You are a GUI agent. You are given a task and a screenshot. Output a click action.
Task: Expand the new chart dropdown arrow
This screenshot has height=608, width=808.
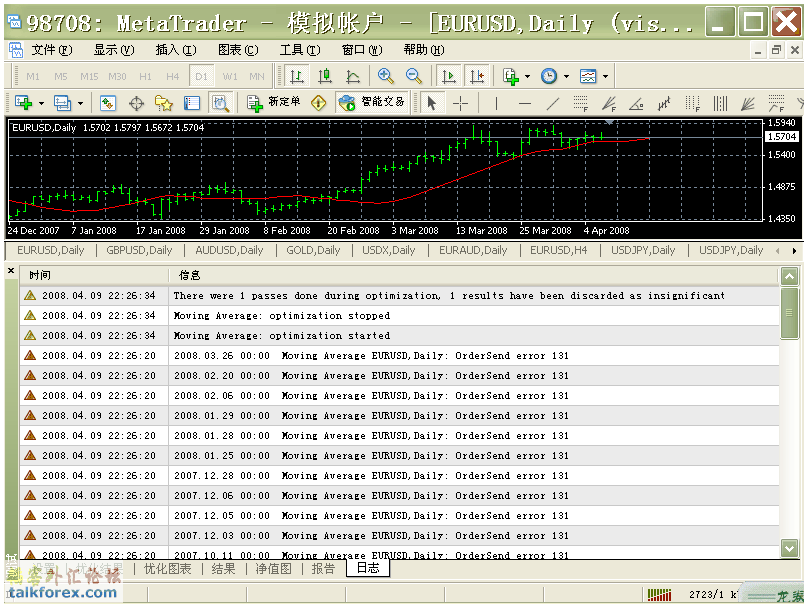(41, 104)
